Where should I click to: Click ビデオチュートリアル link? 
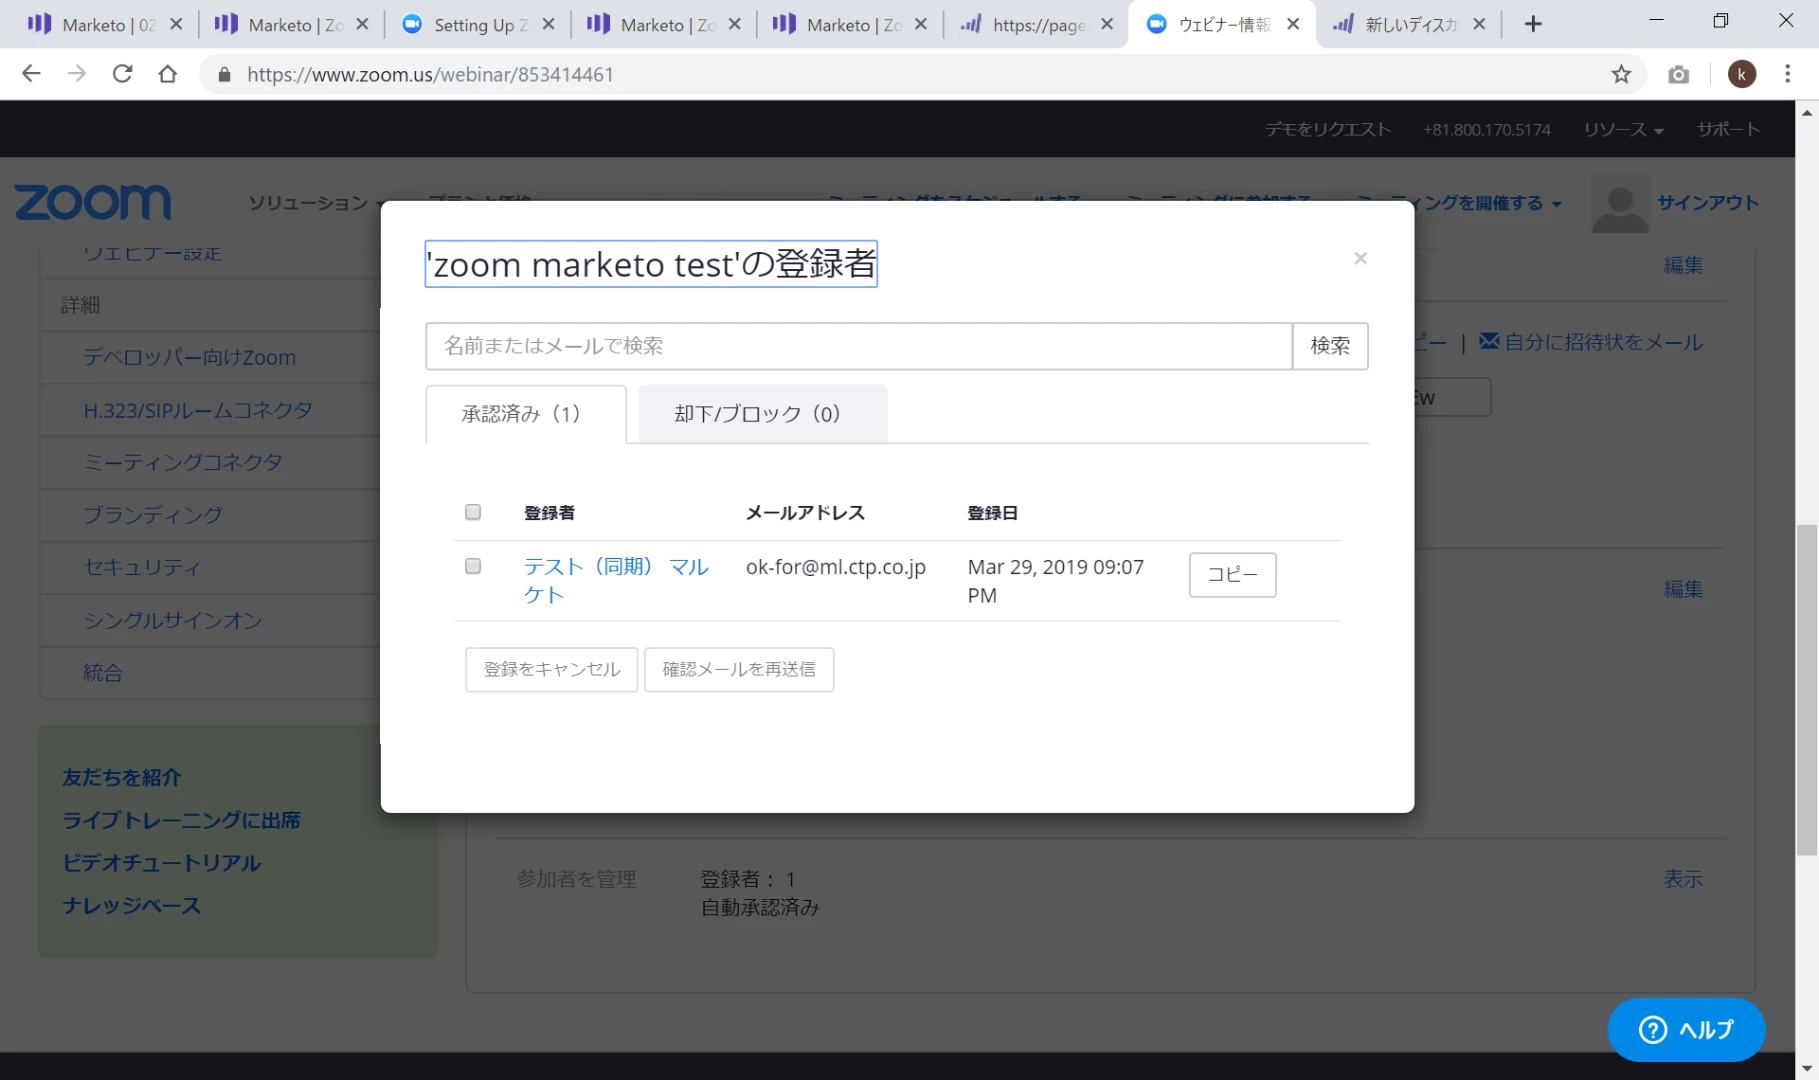click(x=161, y=862)
